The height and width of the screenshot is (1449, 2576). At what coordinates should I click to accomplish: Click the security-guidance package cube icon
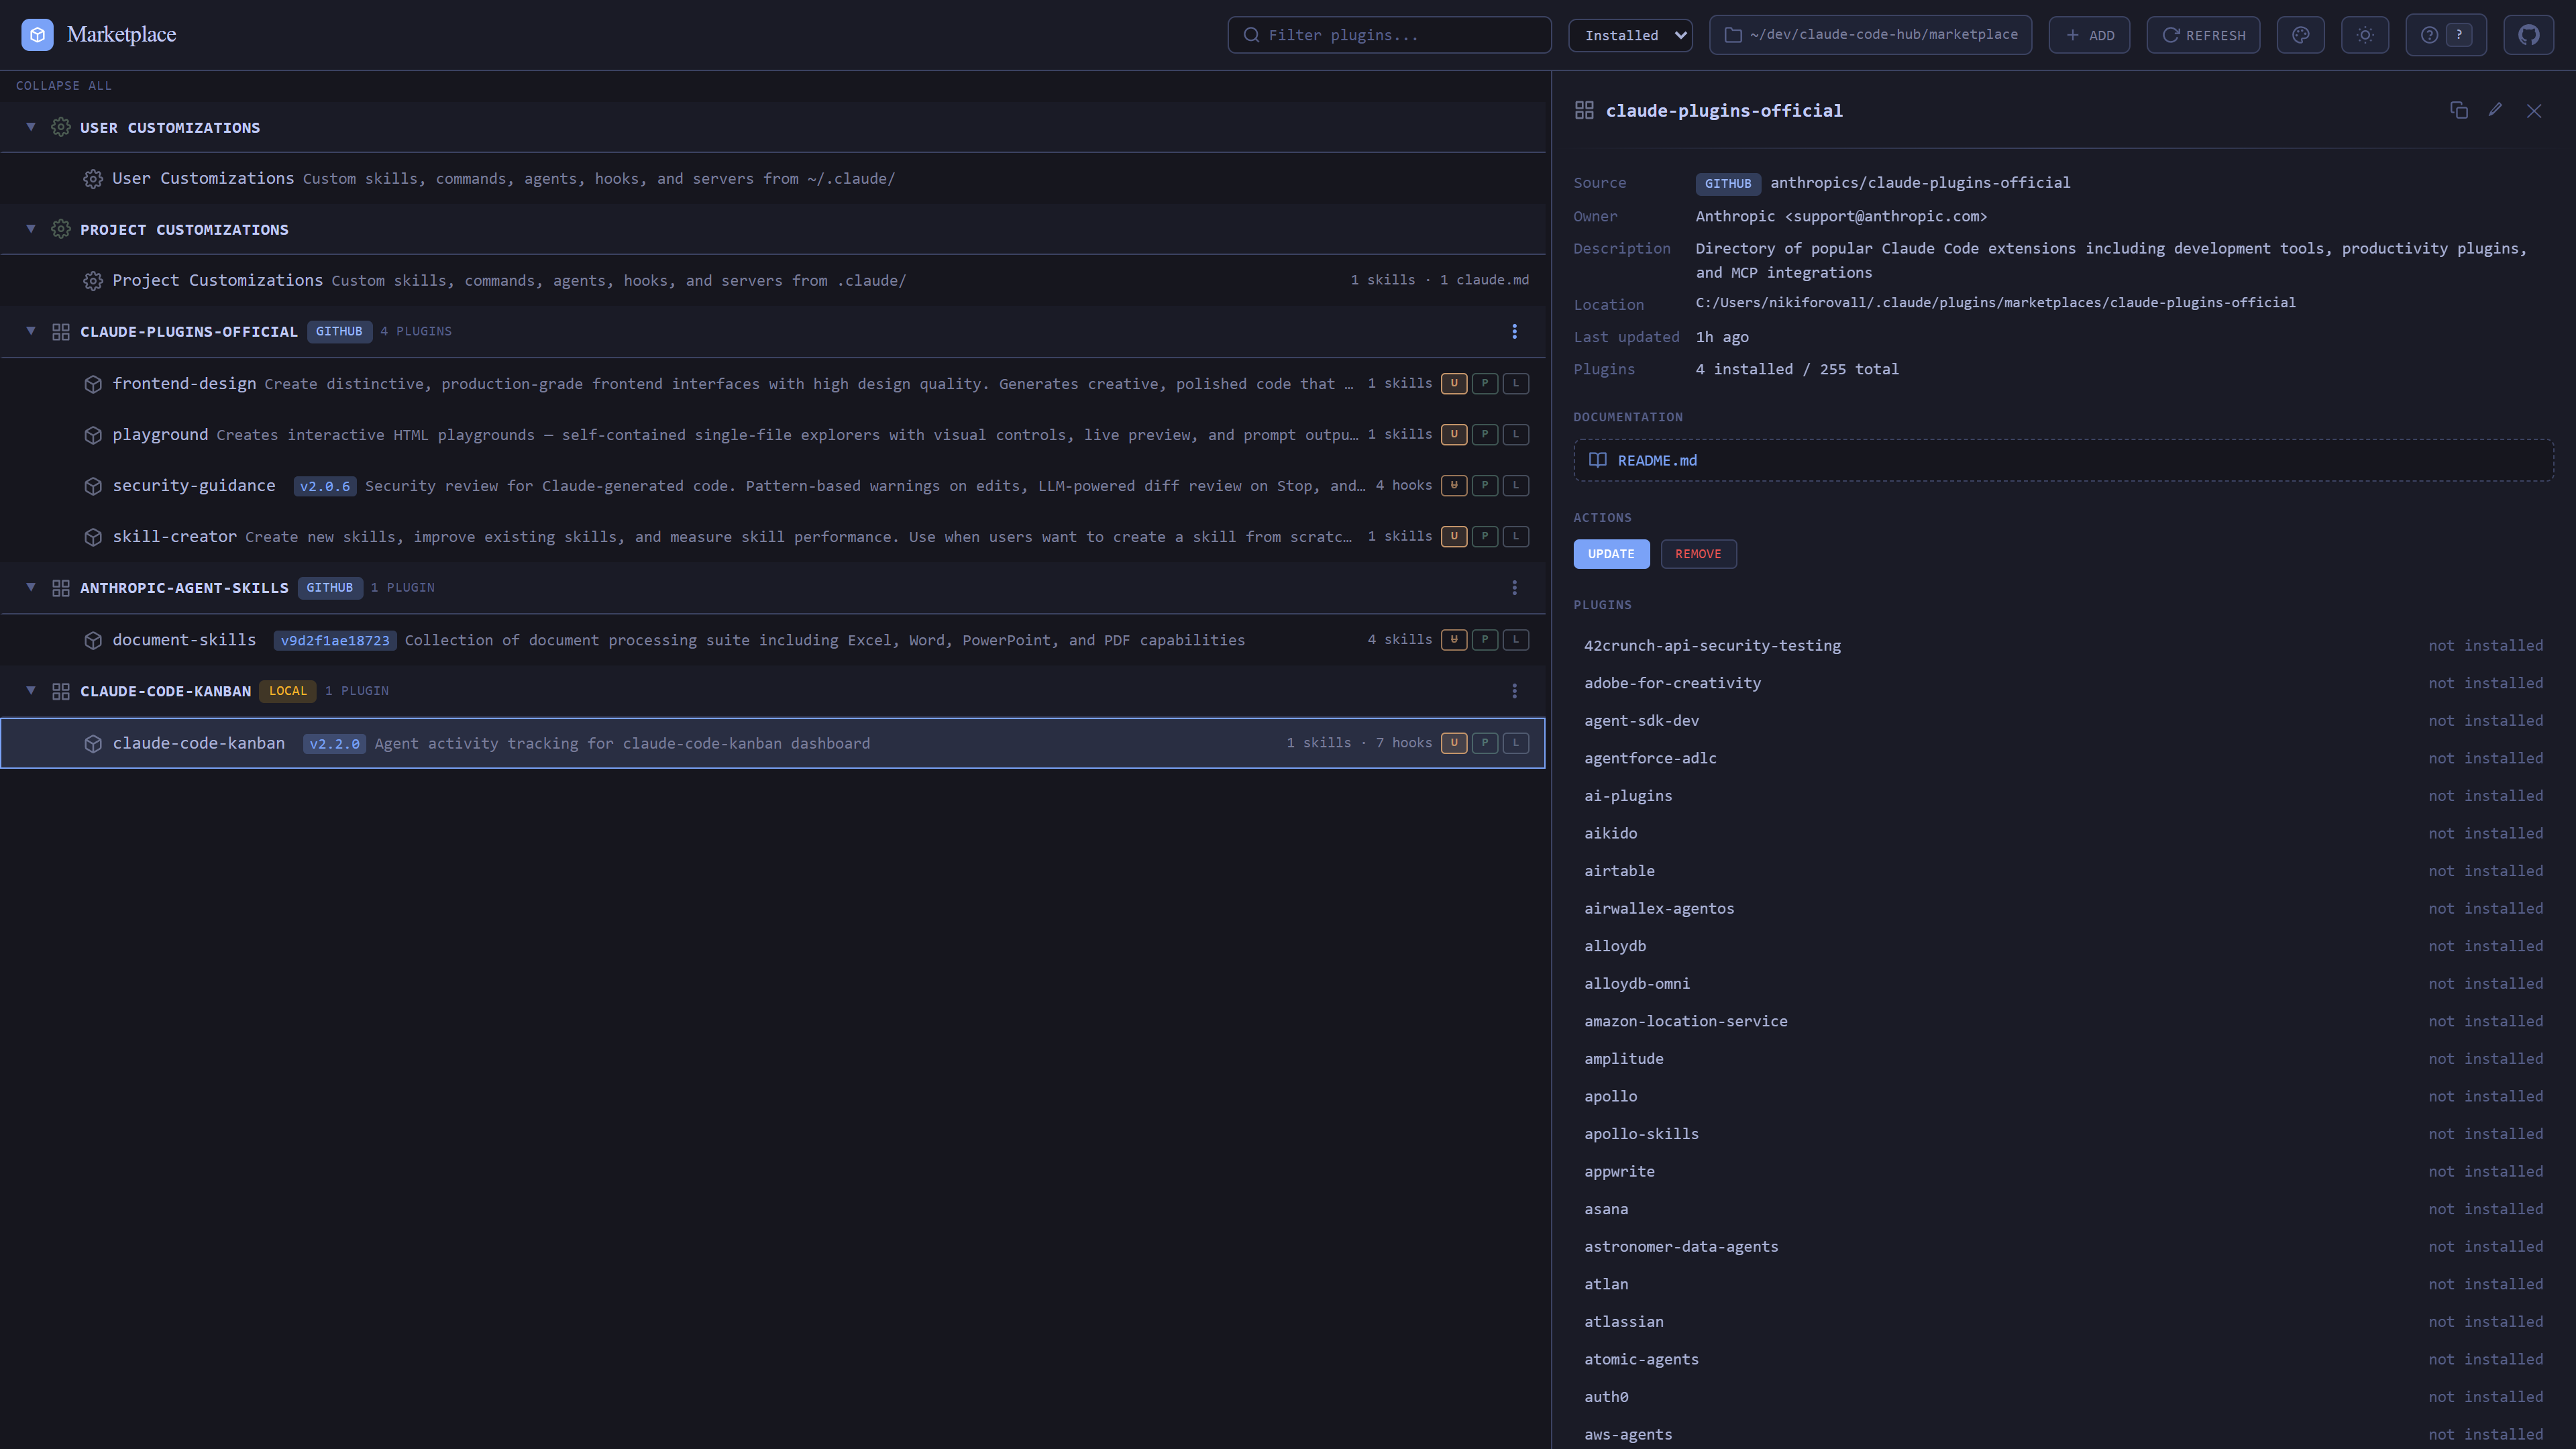[x=93, y=486]
